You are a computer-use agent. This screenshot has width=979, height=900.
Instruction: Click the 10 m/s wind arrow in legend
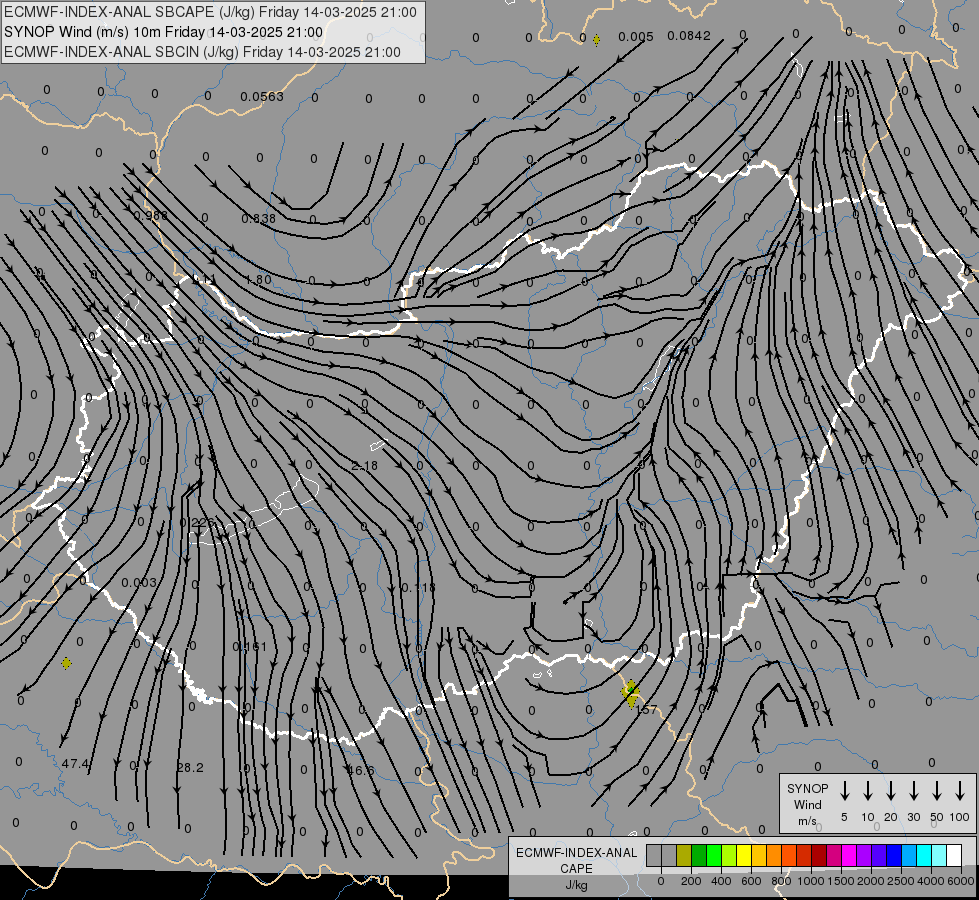tap(868, 791)
